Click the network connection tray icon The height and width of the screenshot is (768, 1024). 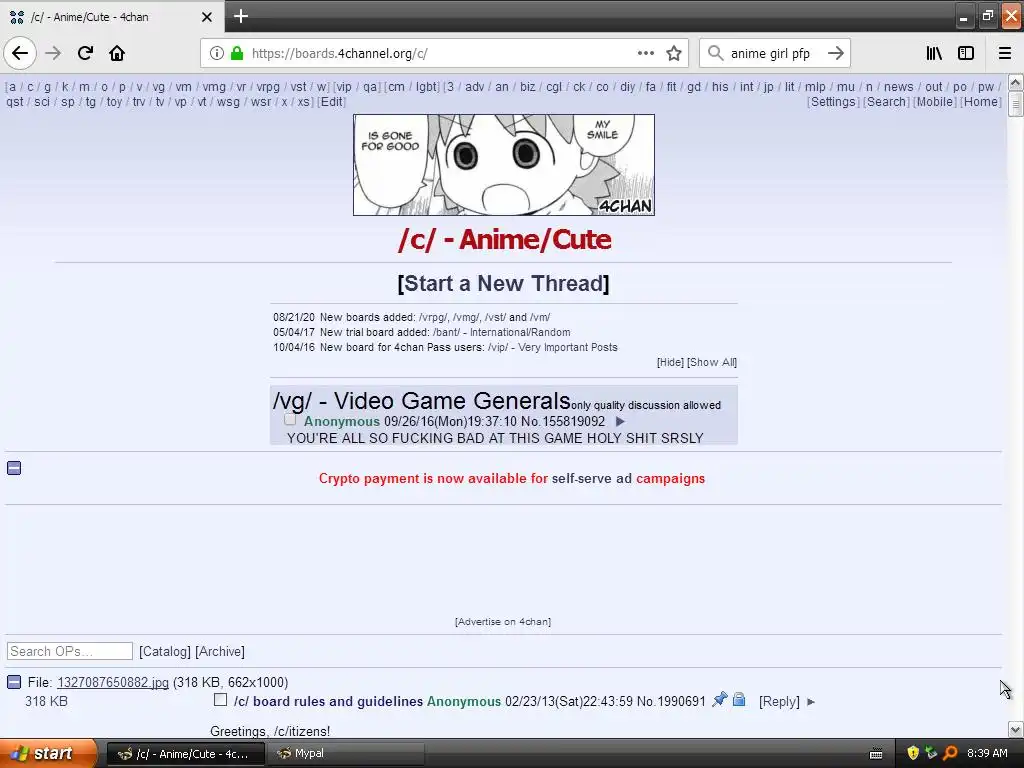pos(931,753)
